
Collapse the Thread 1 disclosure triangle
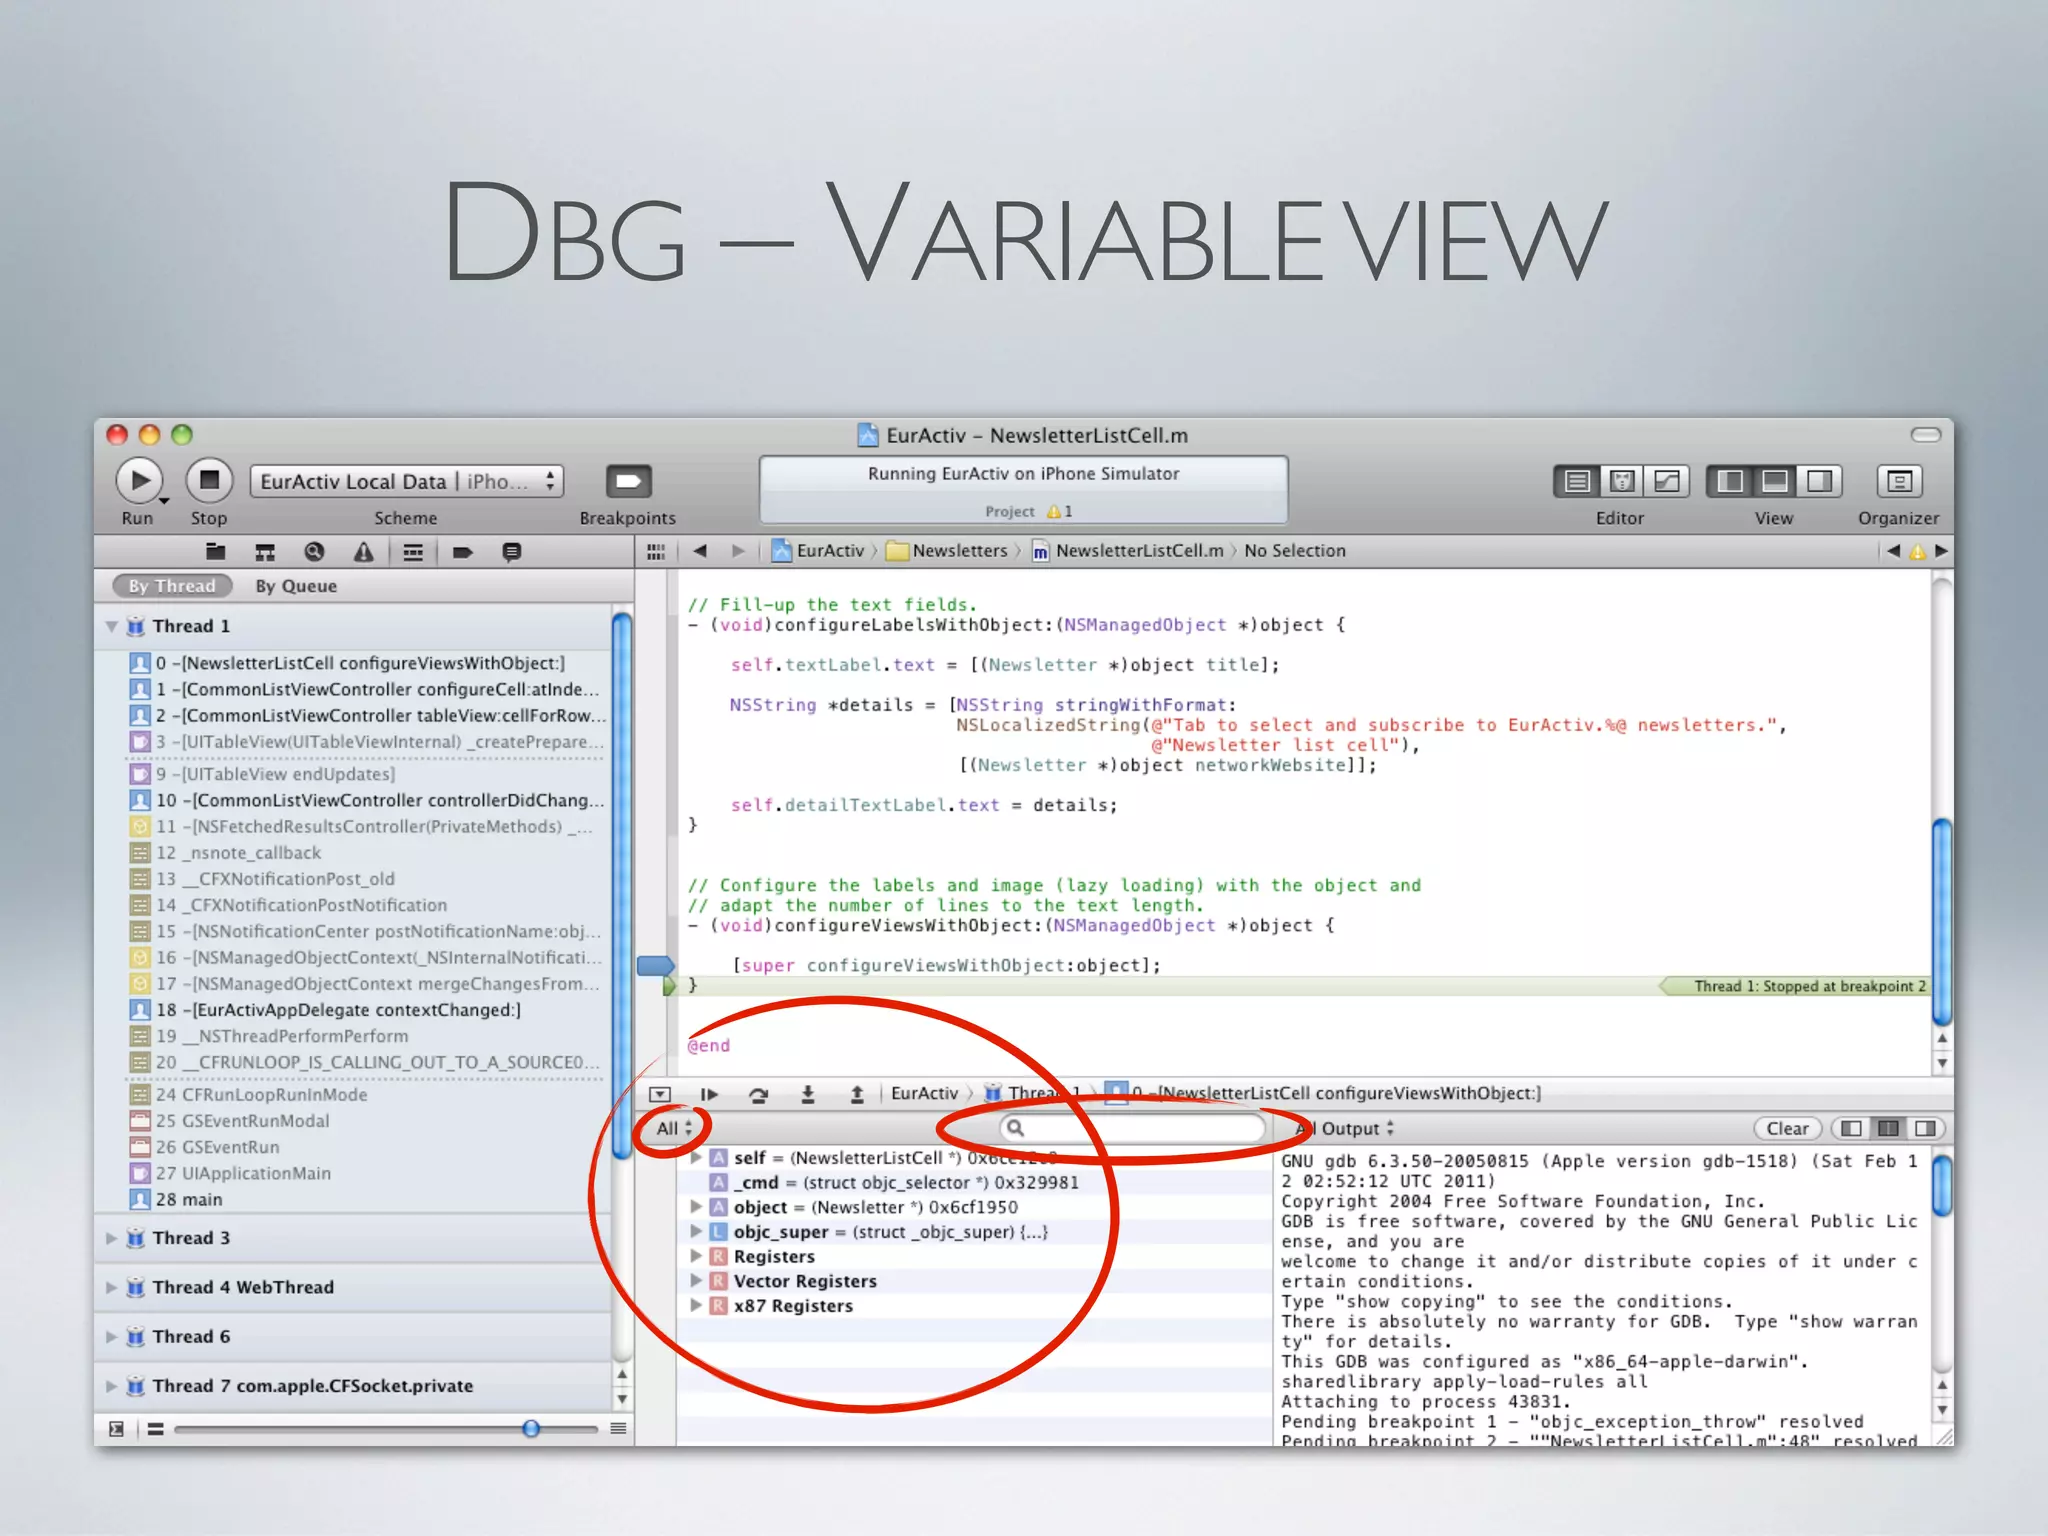pyautogui.click(x=112, y=626)
